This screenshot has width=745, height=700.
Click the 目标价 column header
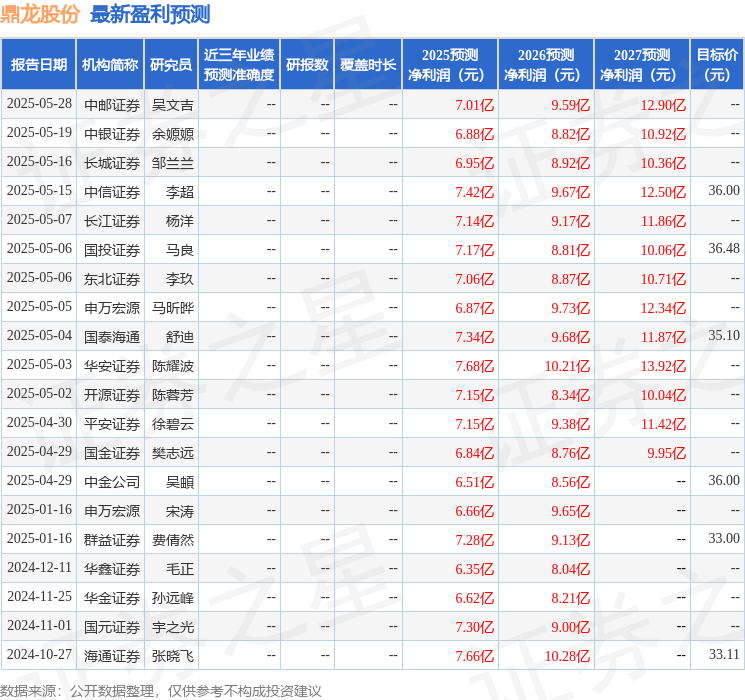point(717,64)
